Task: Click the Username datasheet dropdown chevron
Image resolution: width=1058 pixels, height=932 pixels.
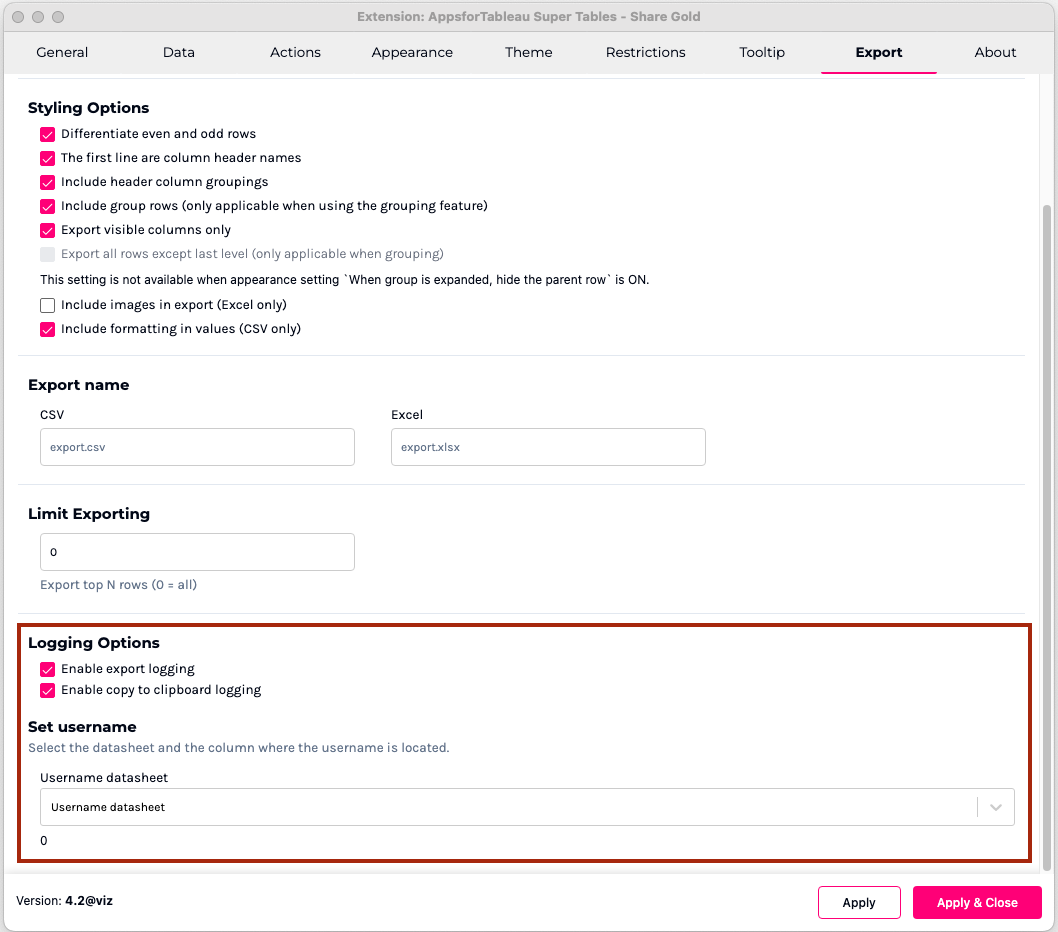Action: pos(996,808)
